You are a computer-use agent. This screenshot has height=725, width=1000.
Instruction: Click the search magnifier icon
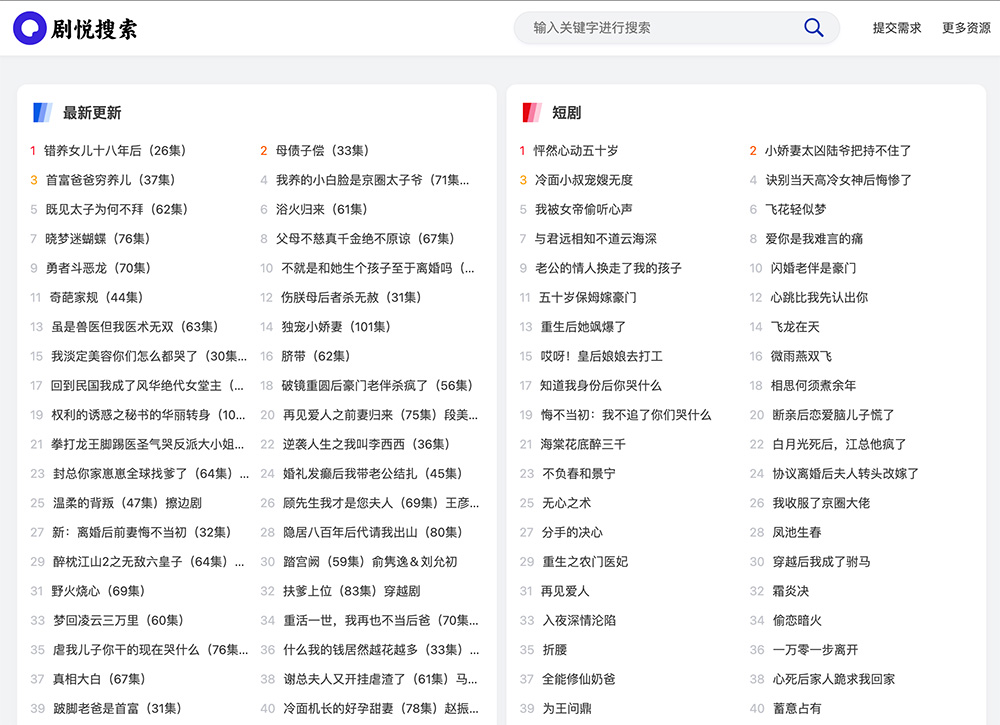(813, 27)
